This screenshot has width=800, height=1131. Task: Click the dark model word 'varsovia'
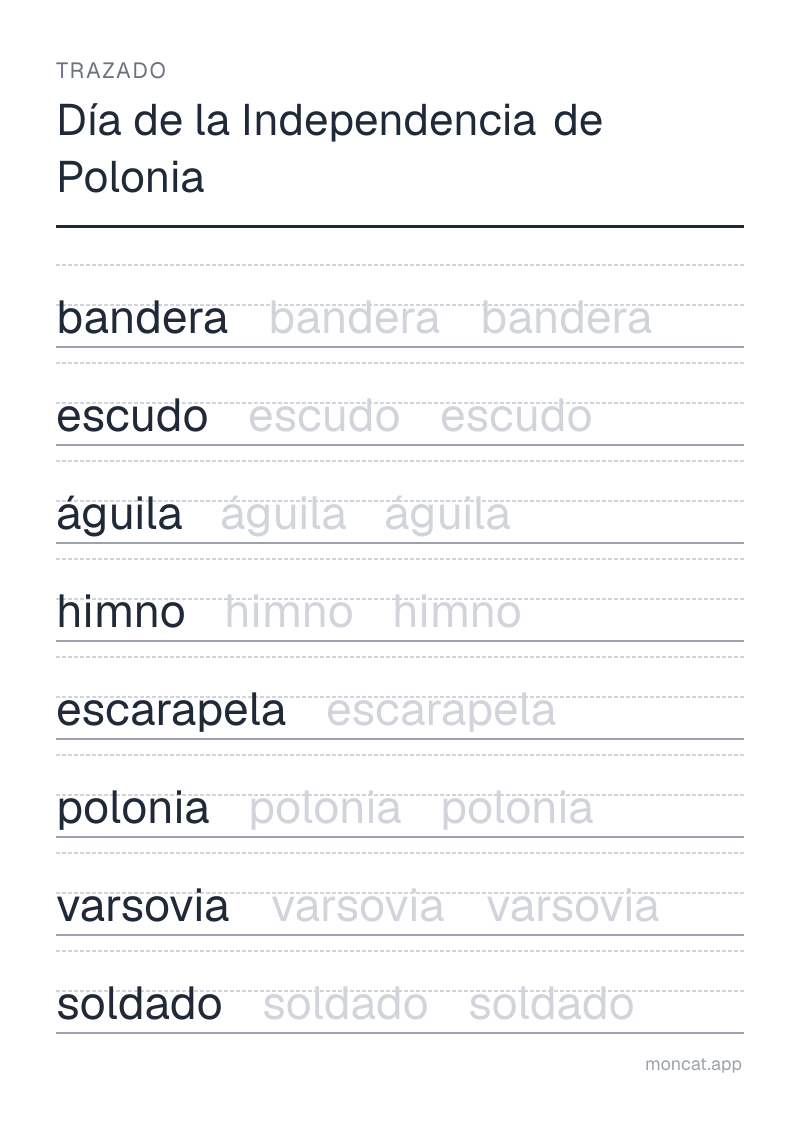pos(143,907)
